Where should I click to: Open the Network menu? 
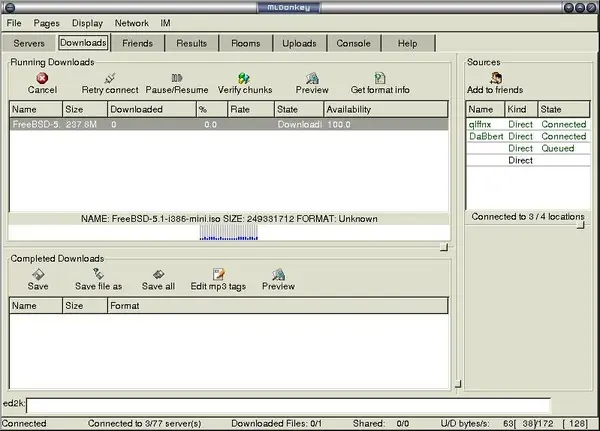131,22
